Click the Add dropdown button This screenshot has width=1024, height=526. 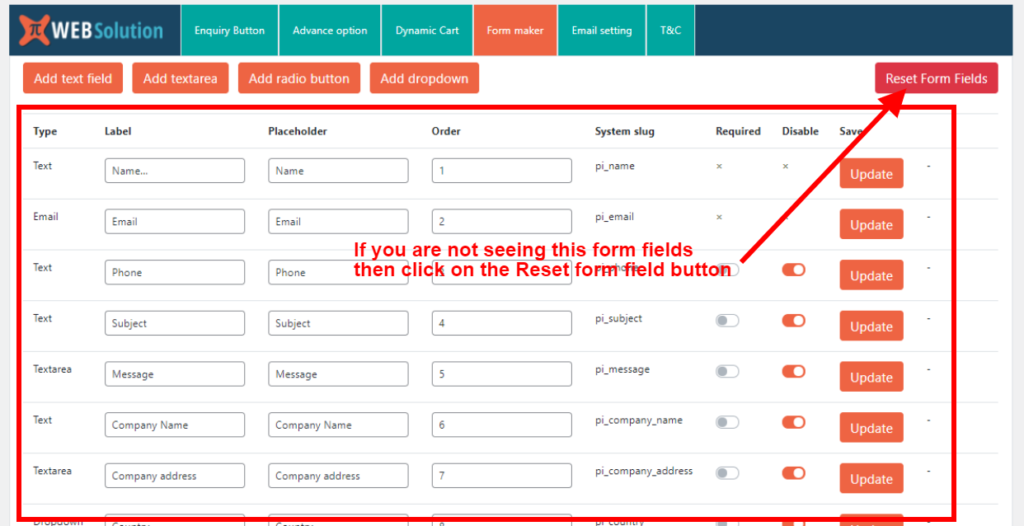click(424, 78)
